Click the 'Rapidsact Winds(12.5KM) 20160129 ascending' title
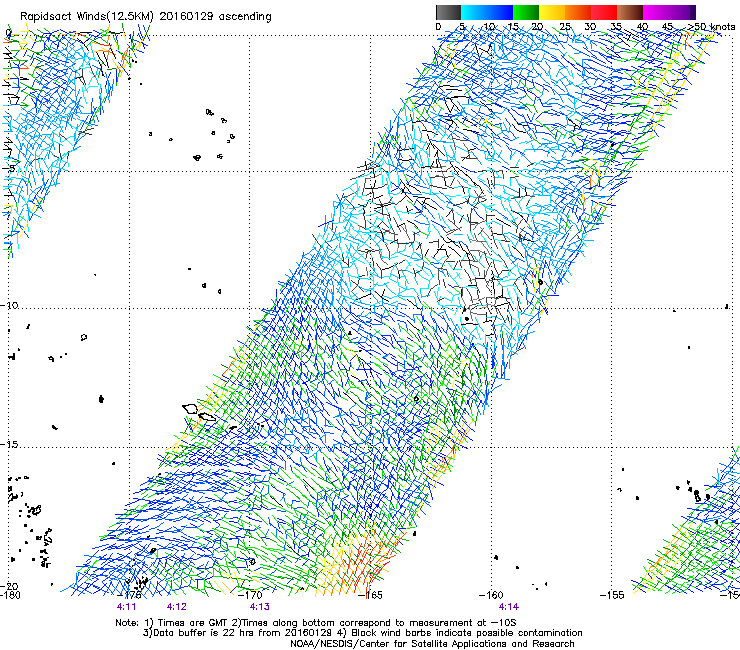740x650 pixels. [146, 17]
